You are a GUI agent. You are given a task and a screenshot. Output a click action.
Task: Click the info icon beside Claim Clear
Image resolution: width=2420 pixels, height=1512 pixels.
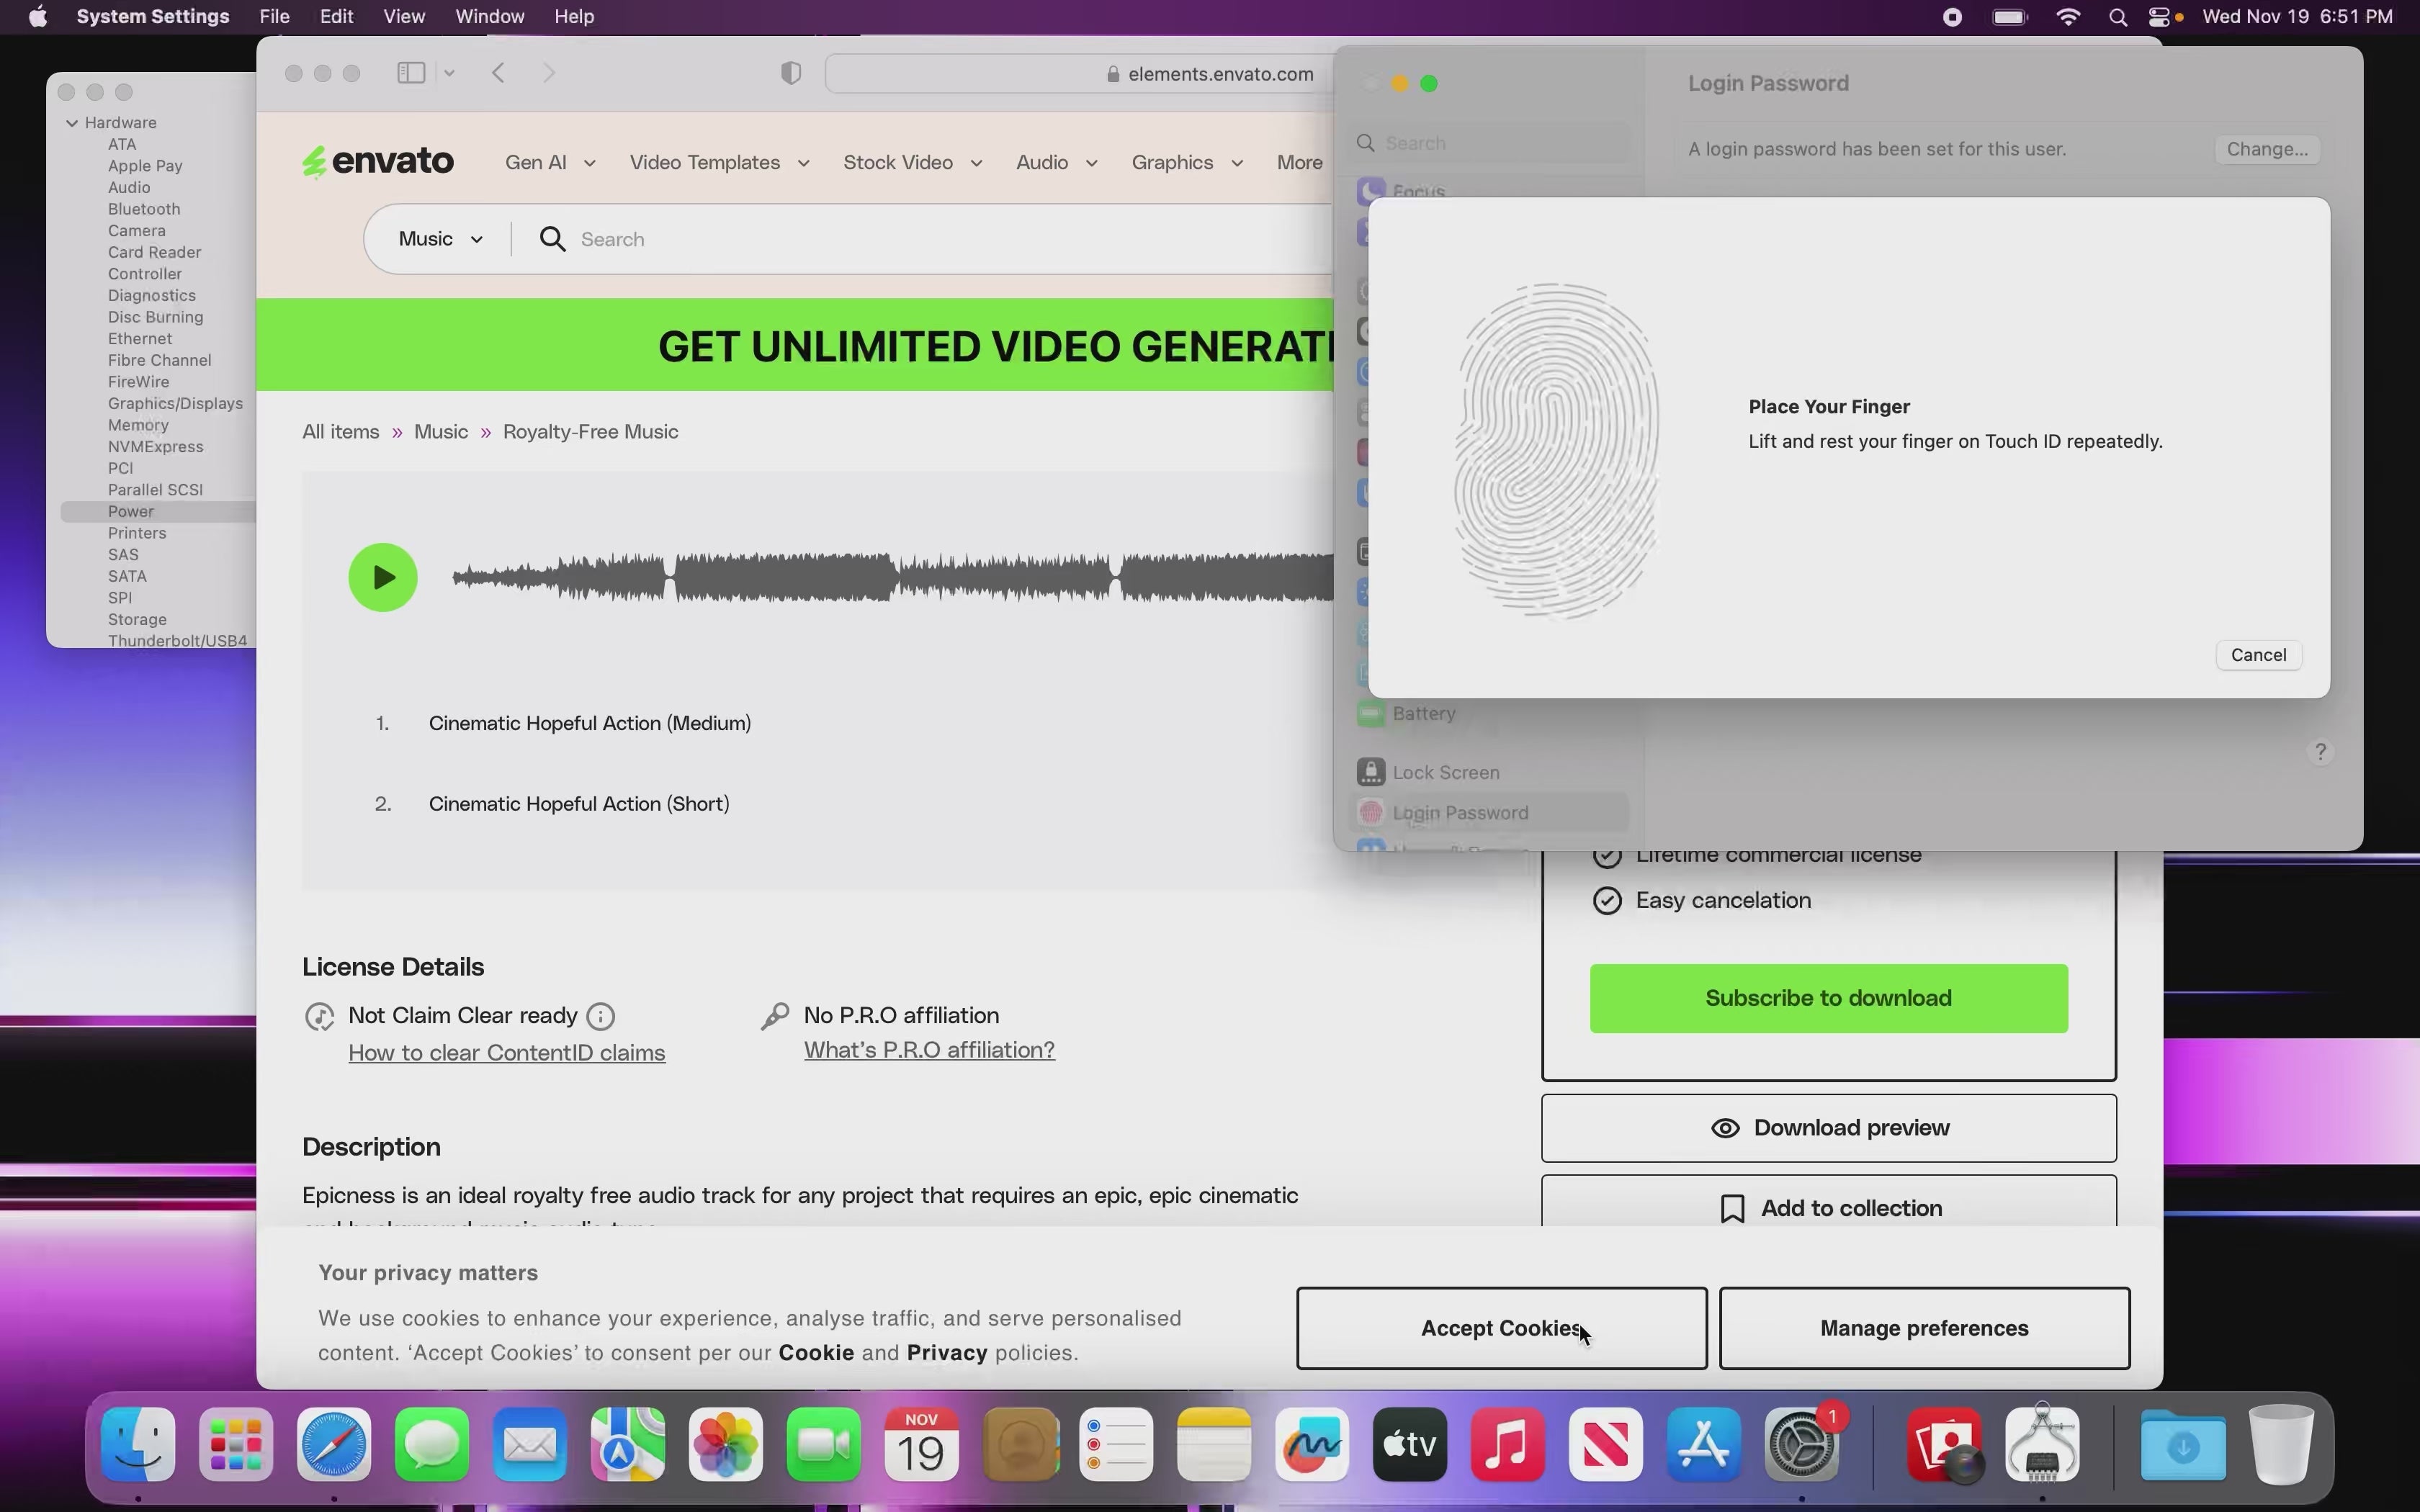click(x=600, y=1016)
